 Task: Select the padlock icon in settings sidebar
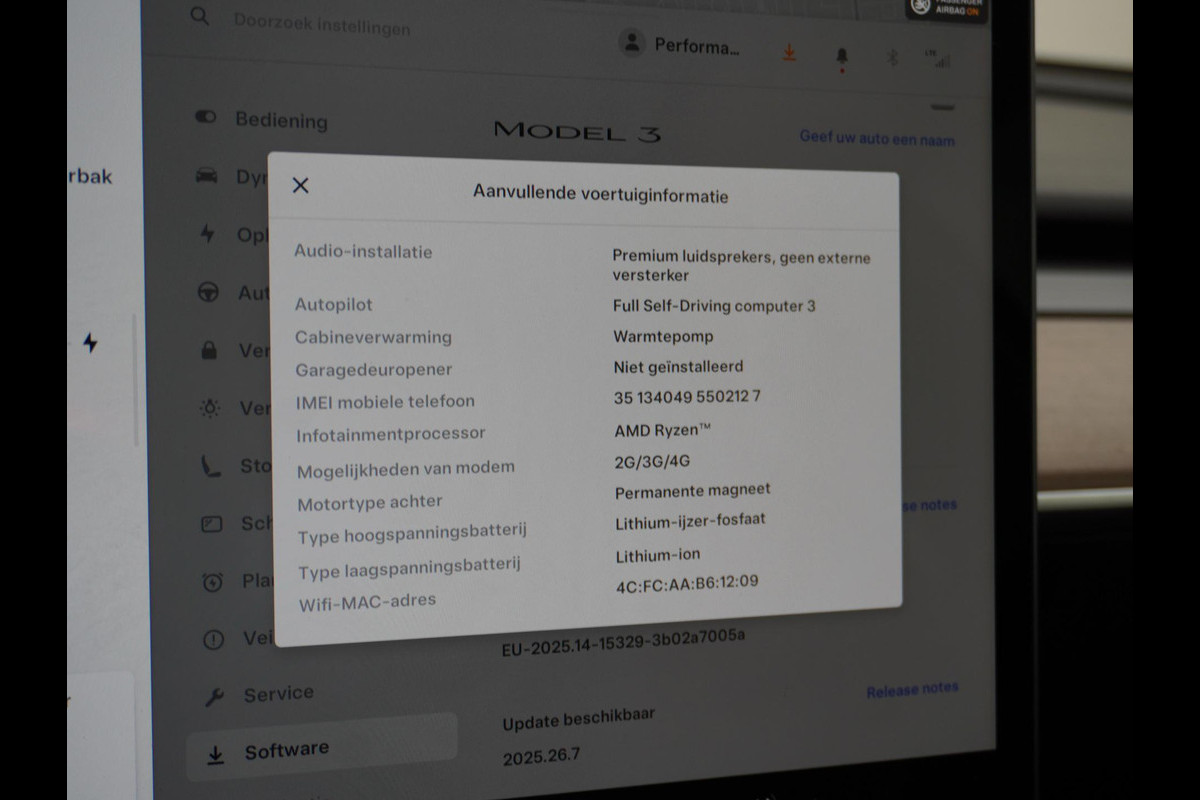[209, 350]
